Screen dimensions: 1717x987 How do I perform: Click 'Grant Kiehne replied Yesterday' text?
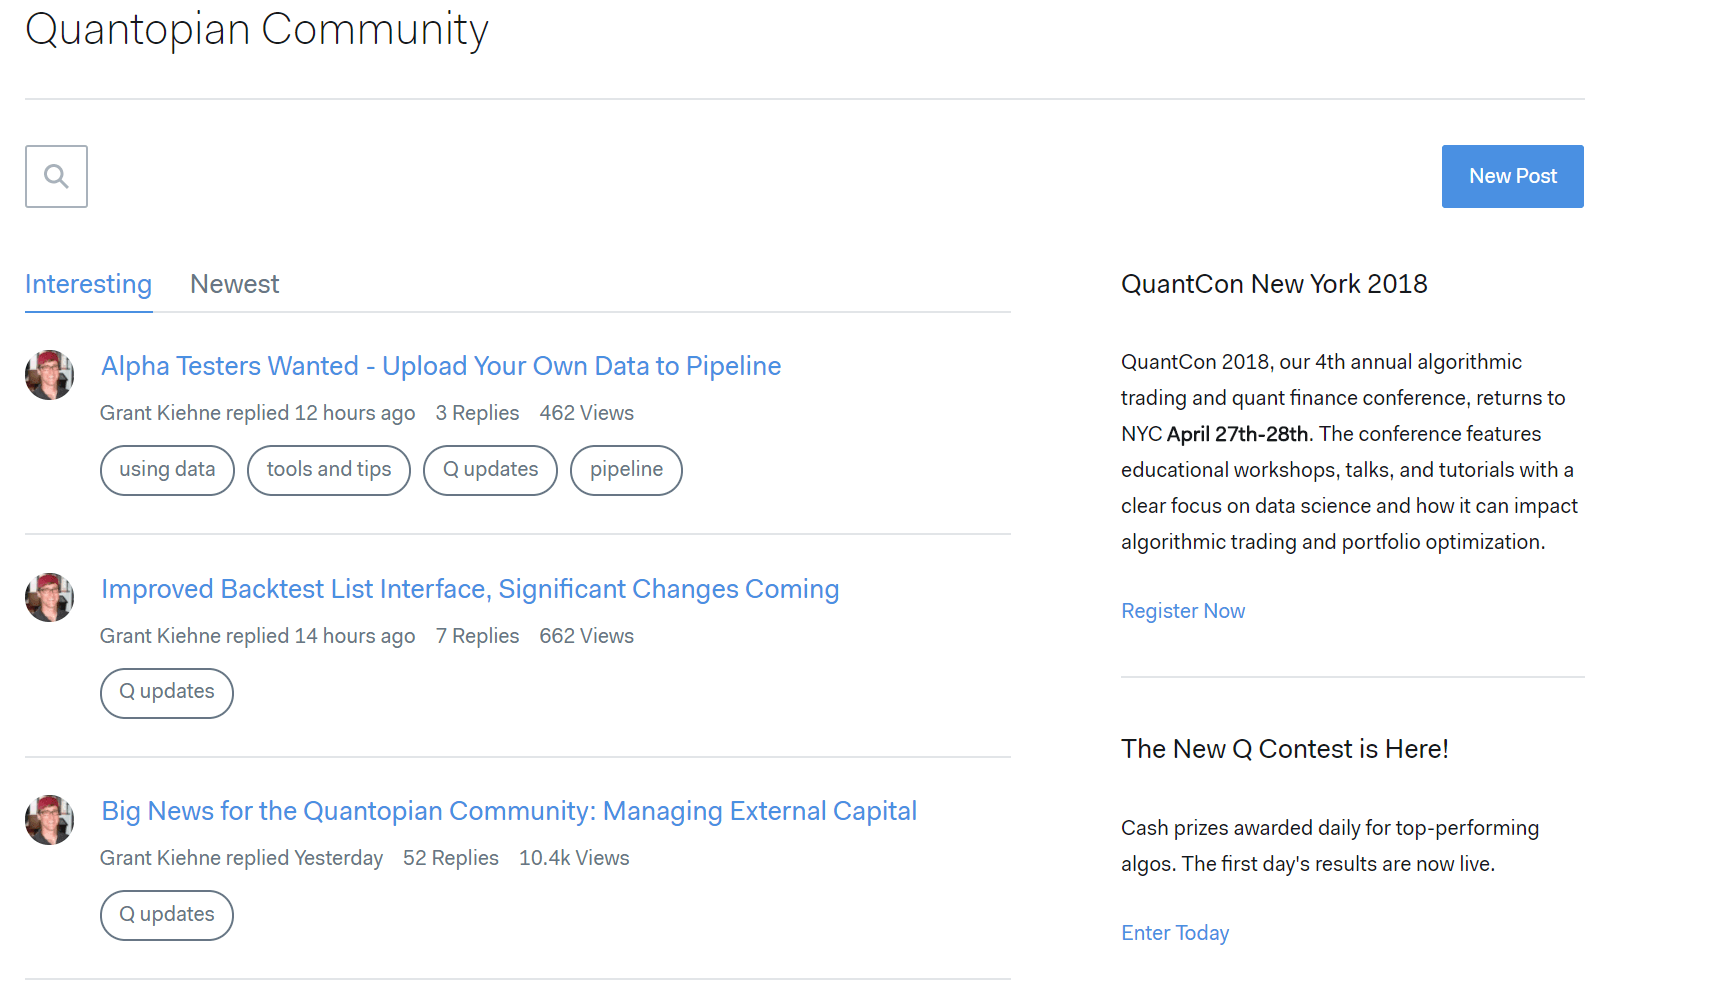click(x=241, y=858)
